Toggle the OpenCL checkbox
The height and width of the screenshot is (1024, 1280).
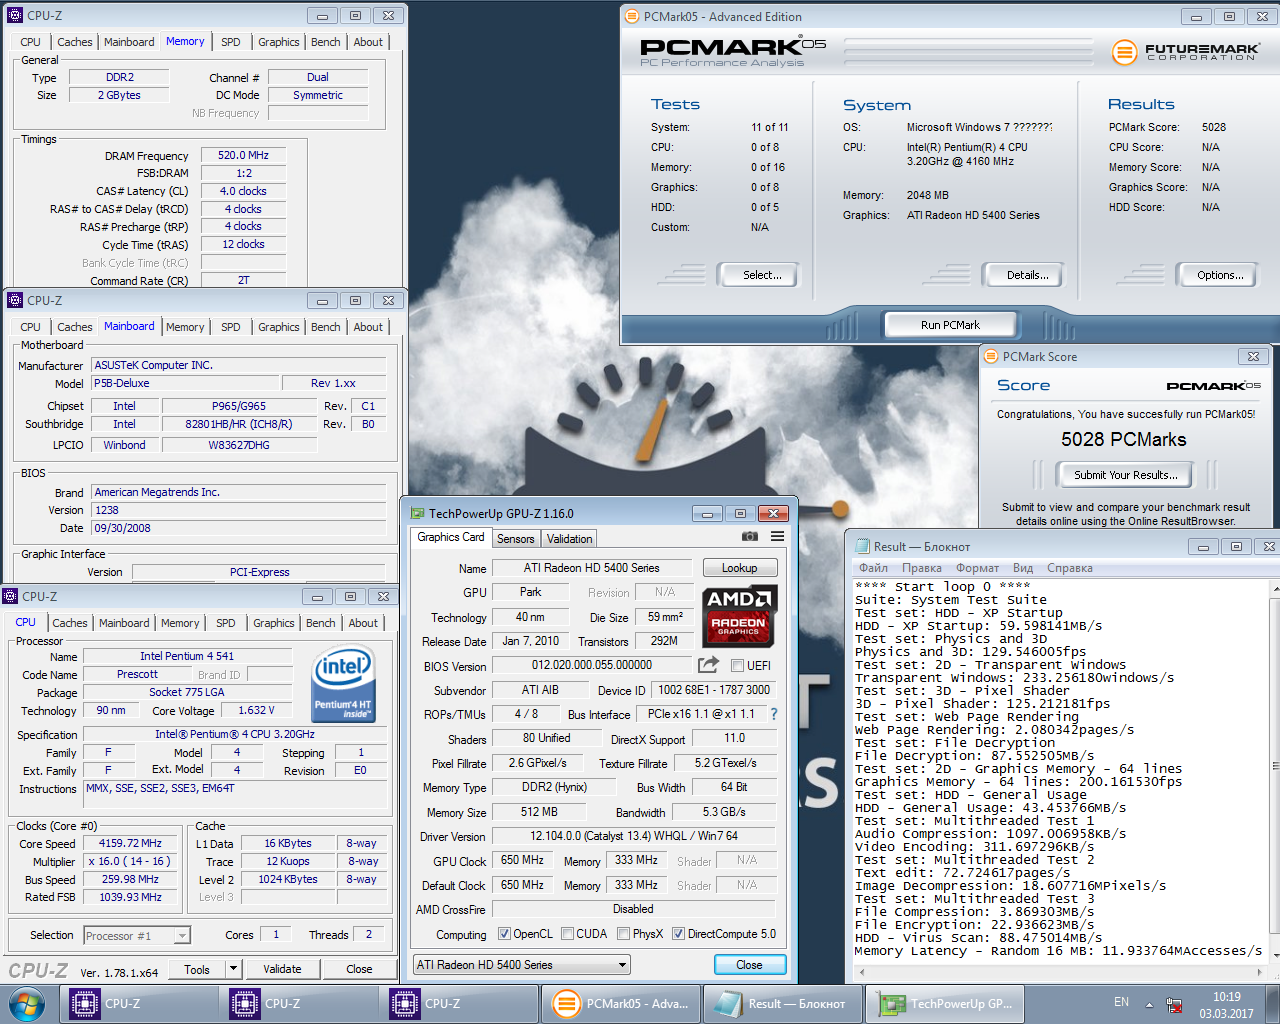coord(504,934)
